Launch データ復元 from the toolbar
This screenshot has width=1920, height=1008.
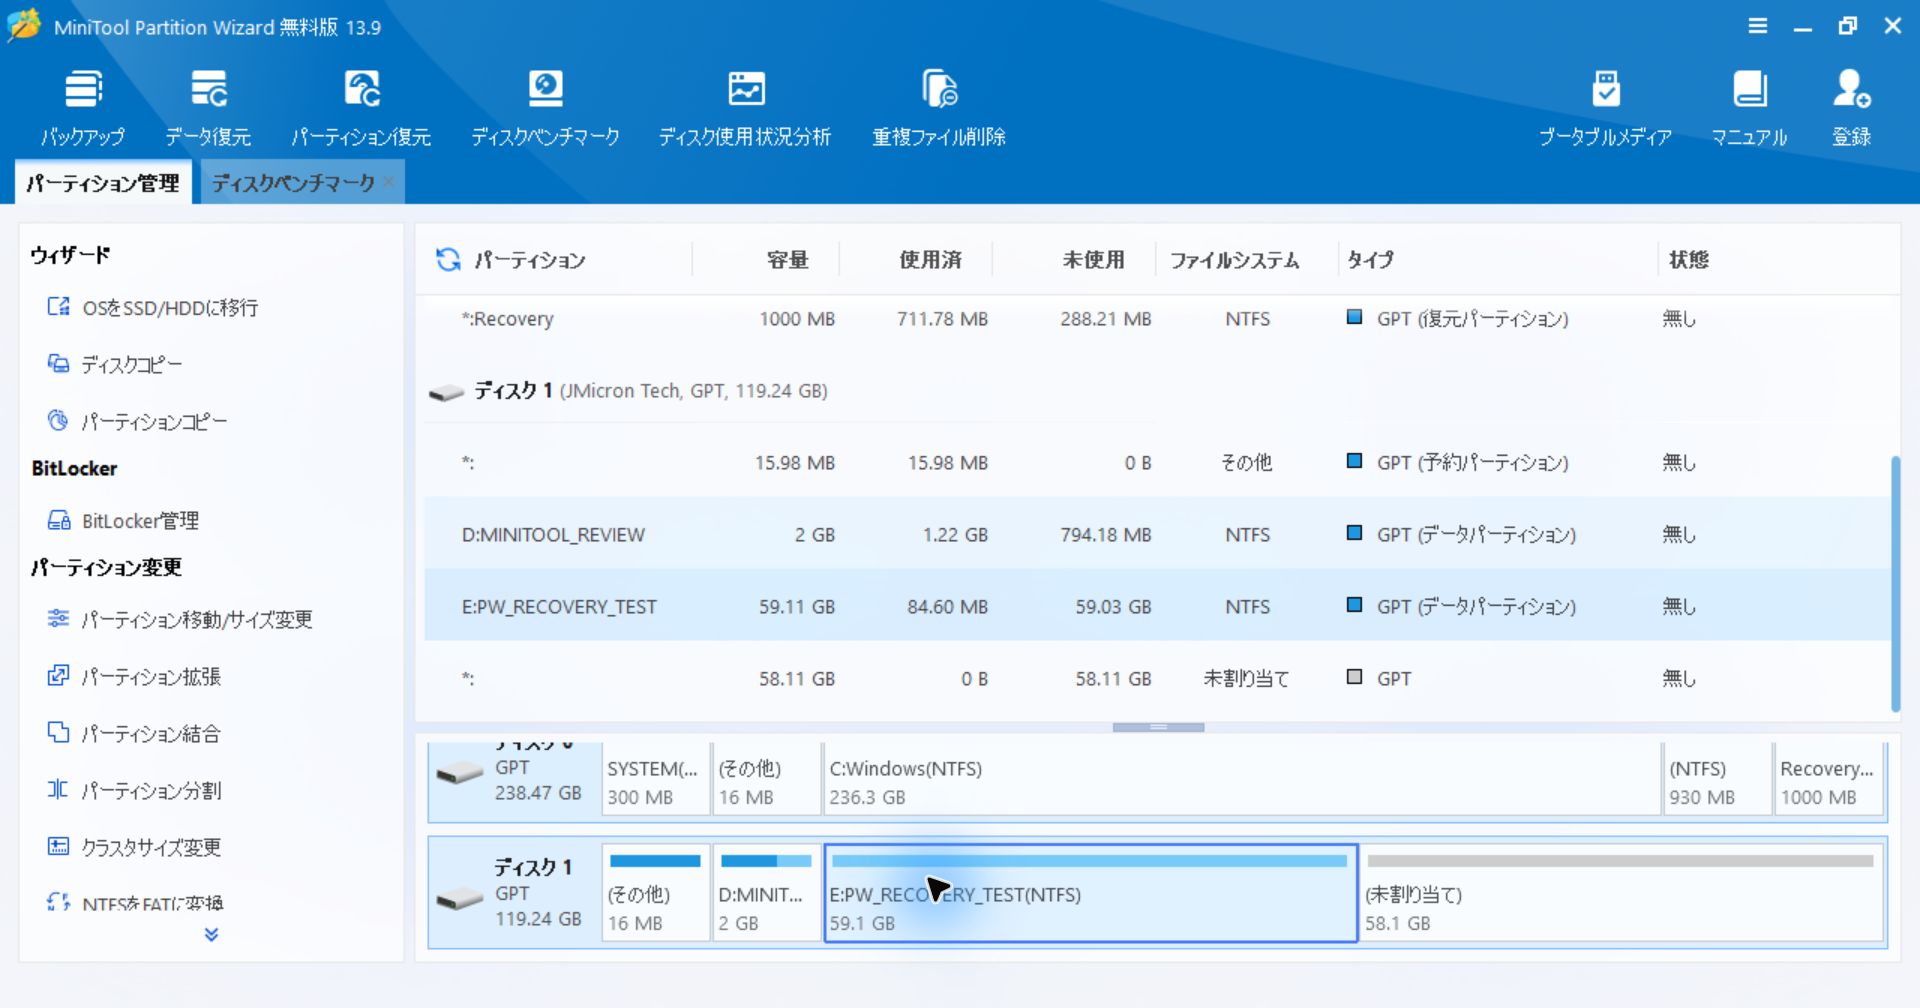pyautogui.click(x=208, y=108)
